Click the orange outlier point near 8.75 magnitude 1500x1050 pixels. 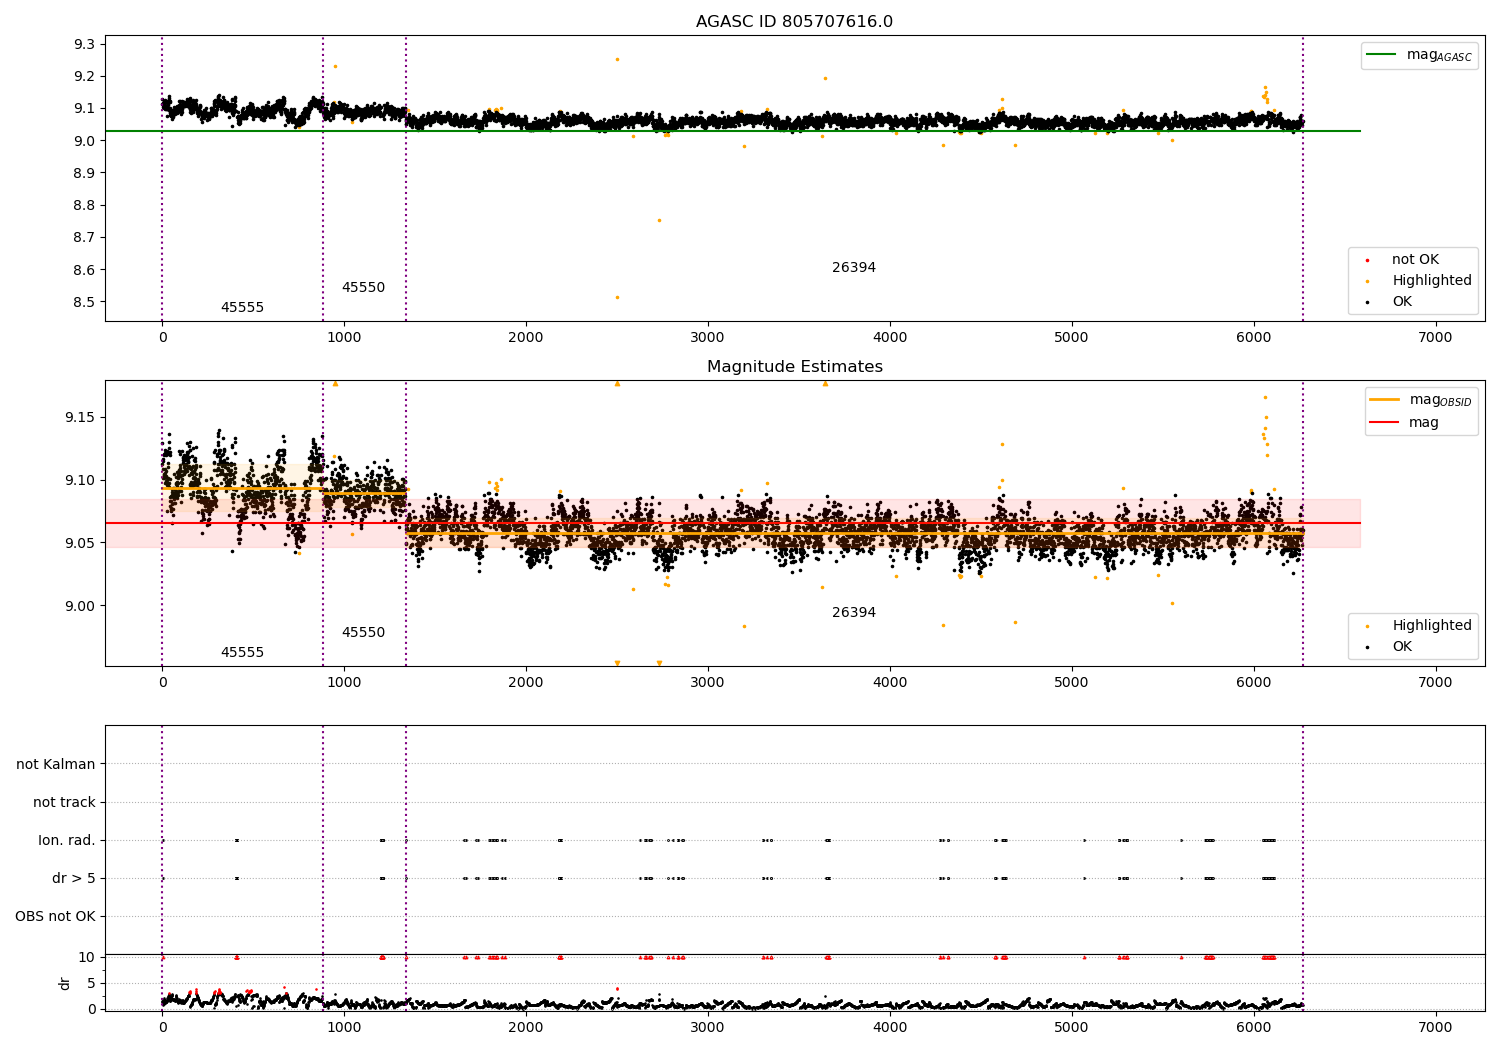click(x=659, y=220)
